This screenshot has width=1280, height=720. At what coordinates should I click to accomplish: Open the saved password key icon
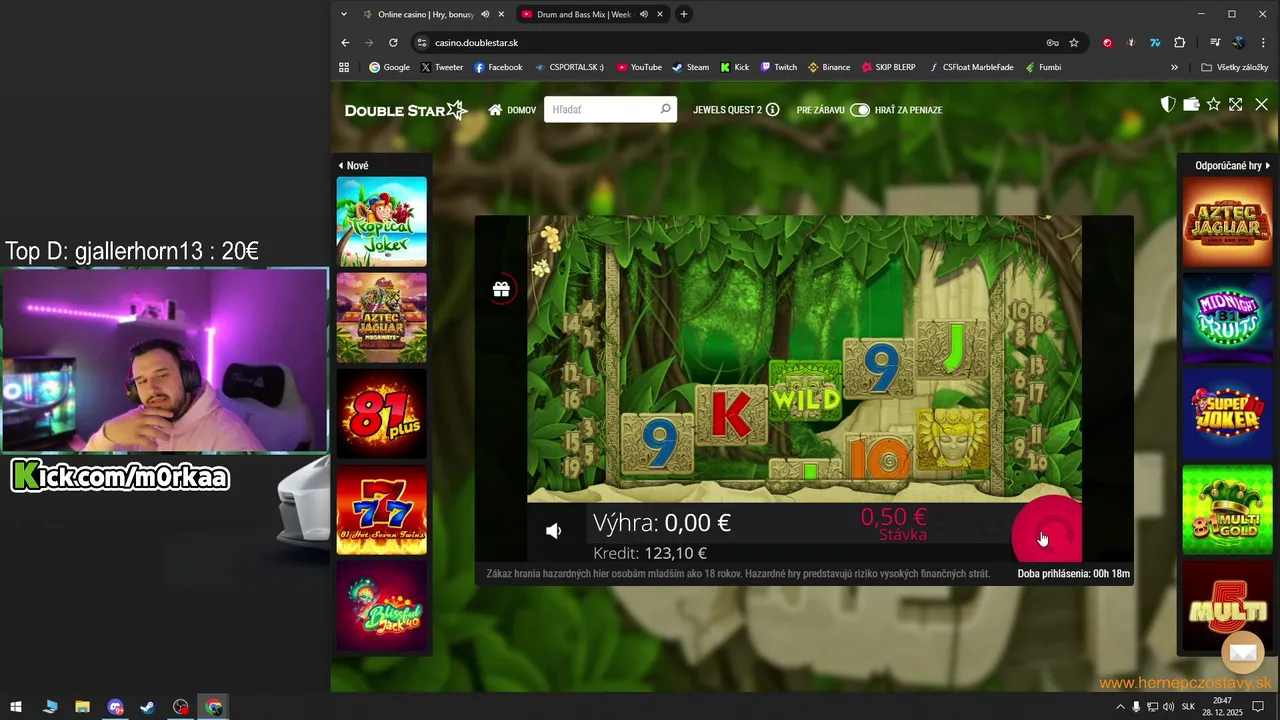(1052, 43)
